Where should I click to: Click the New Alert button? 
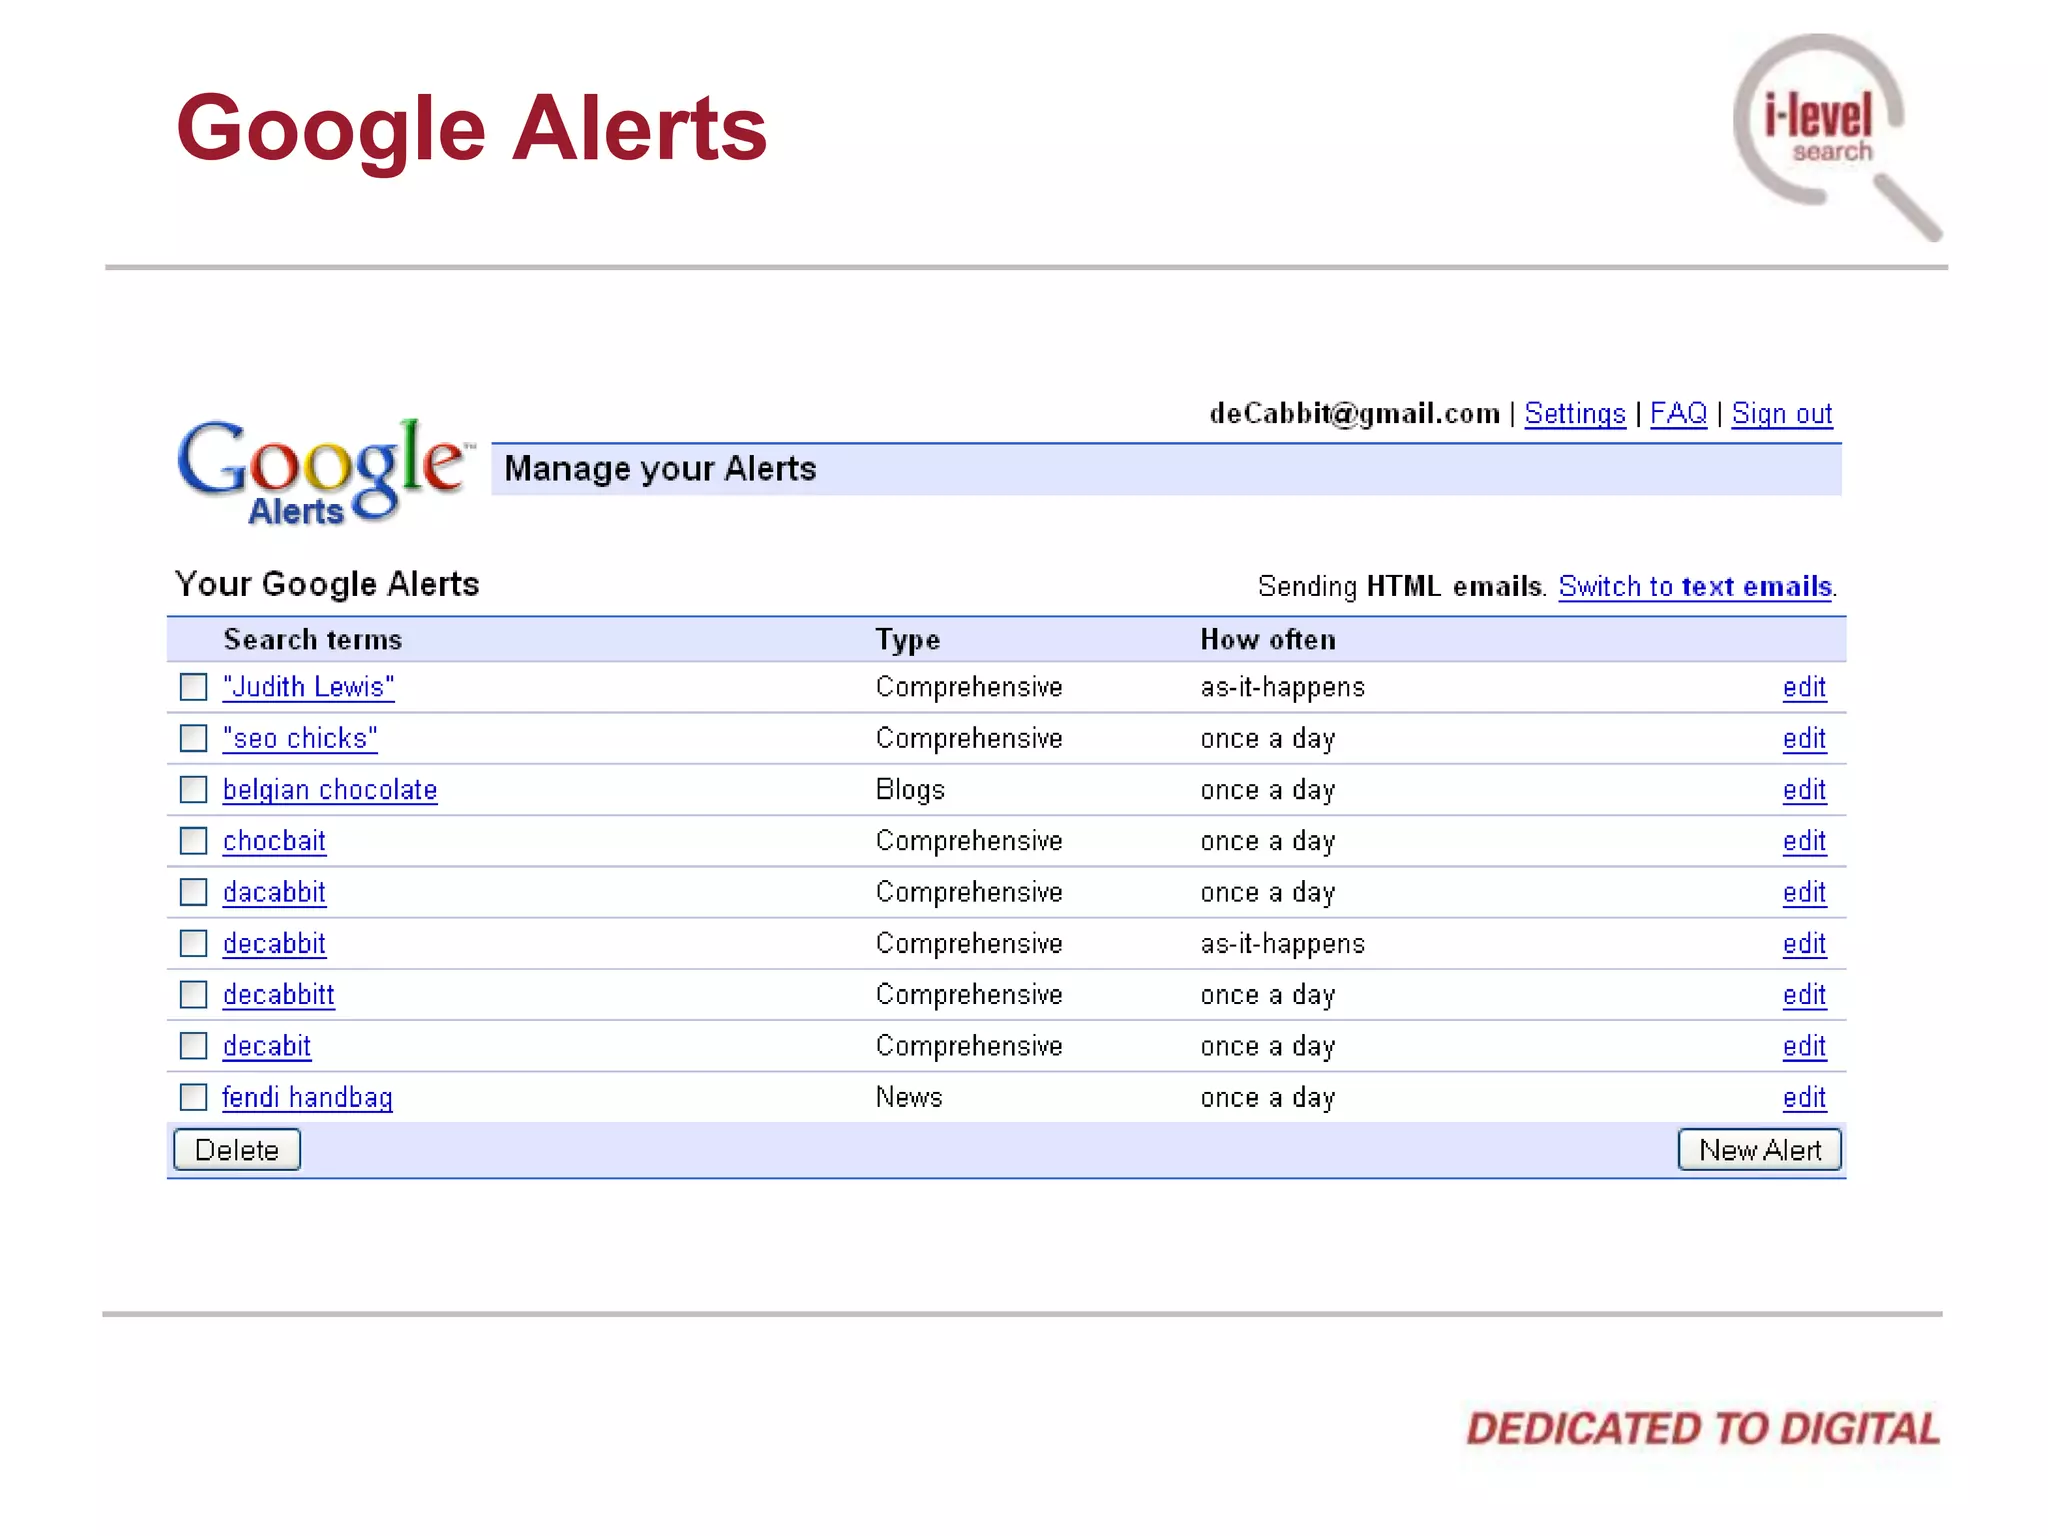1760,1150
